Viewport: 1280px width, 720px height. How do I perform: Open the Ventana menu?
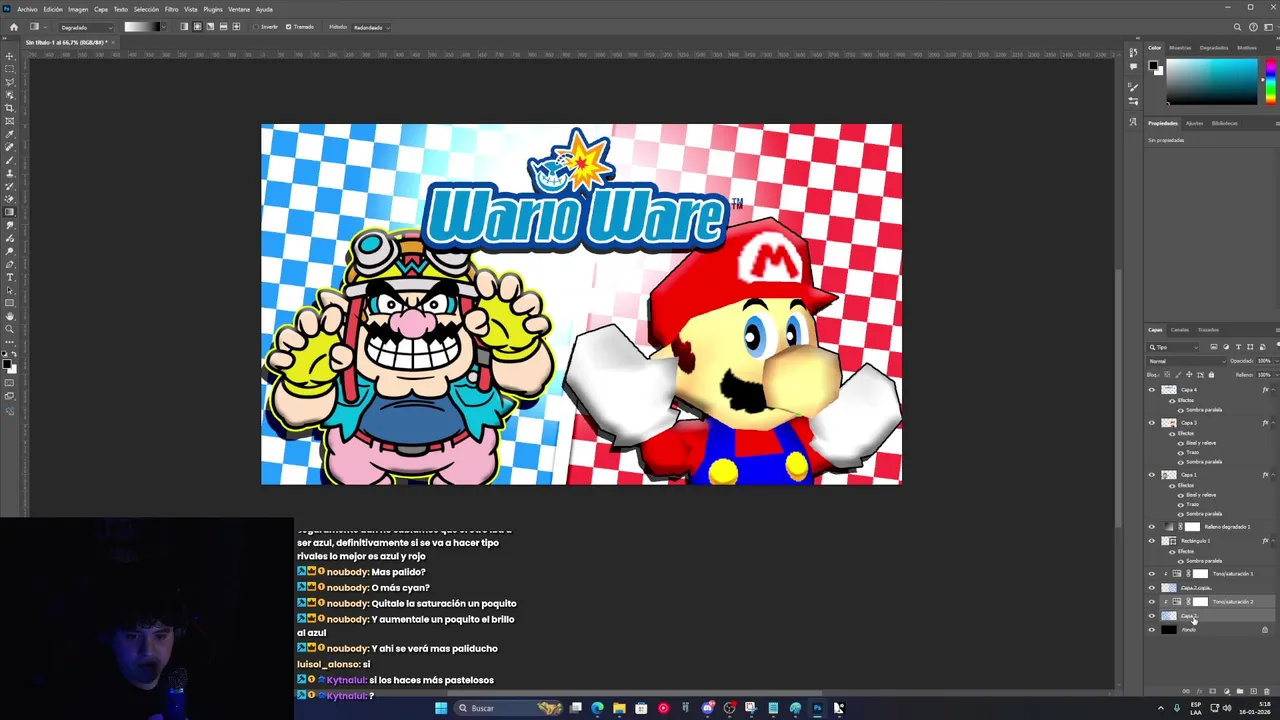[239, 9]
